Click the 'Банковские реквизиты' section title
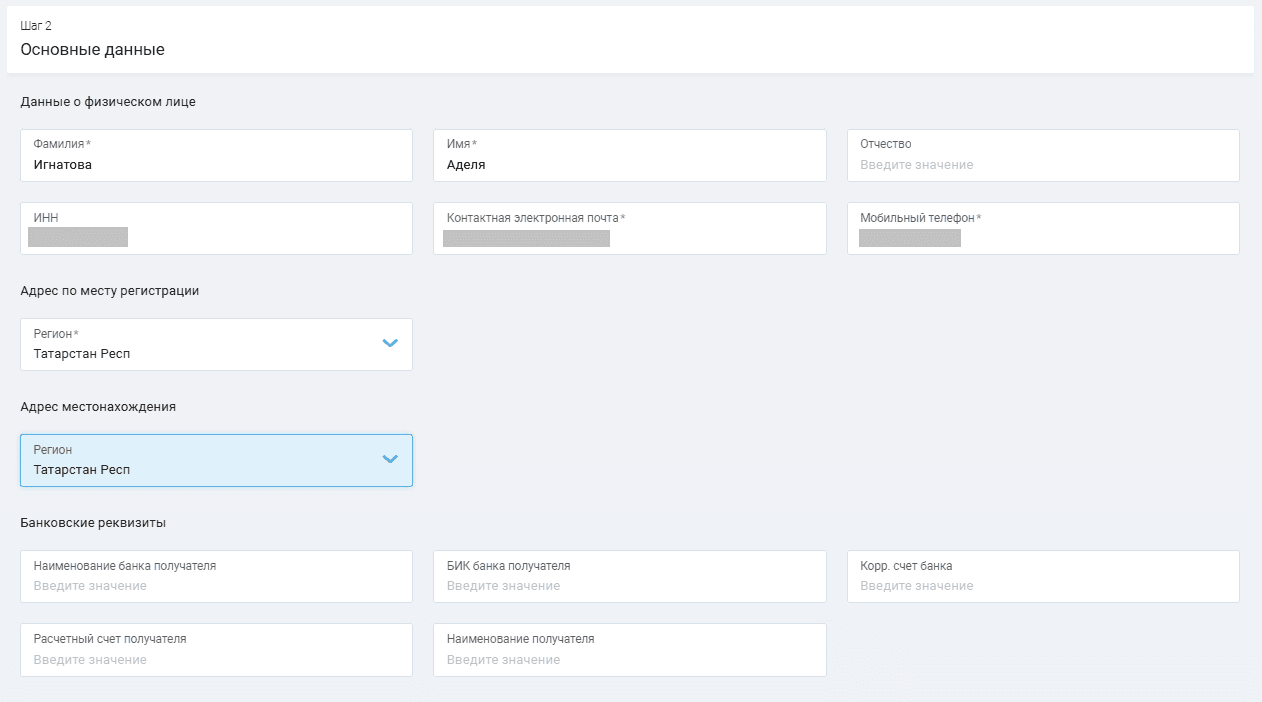 coord(93,522)
